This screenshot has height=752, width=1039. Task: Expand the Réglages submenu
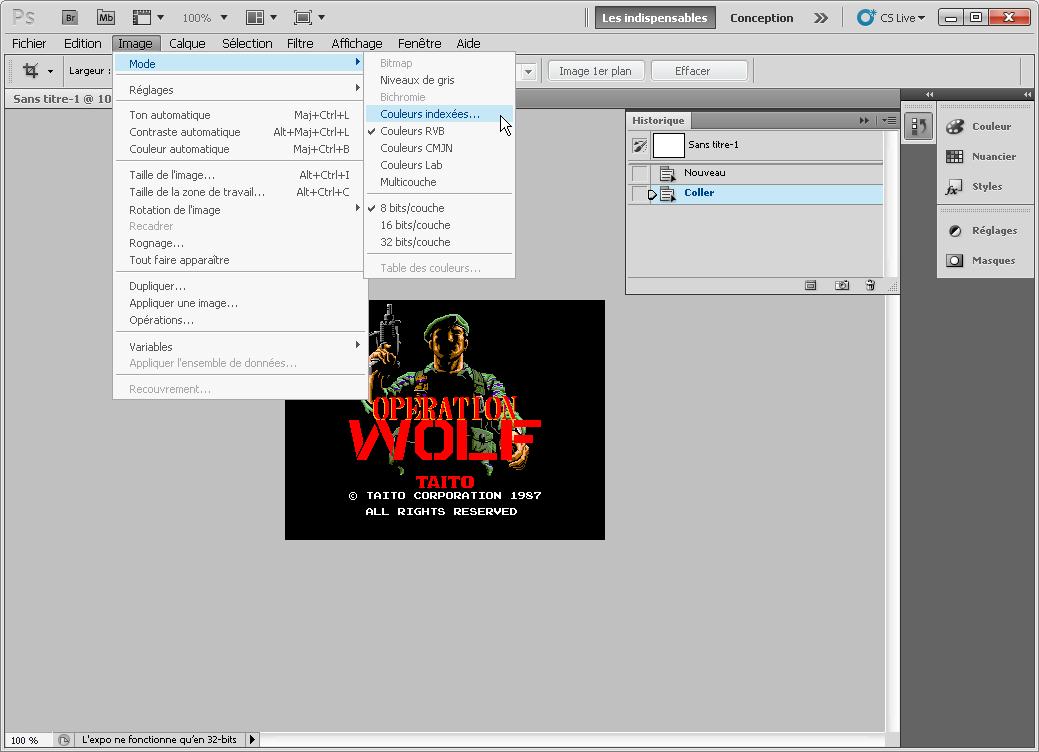(357, 88)
